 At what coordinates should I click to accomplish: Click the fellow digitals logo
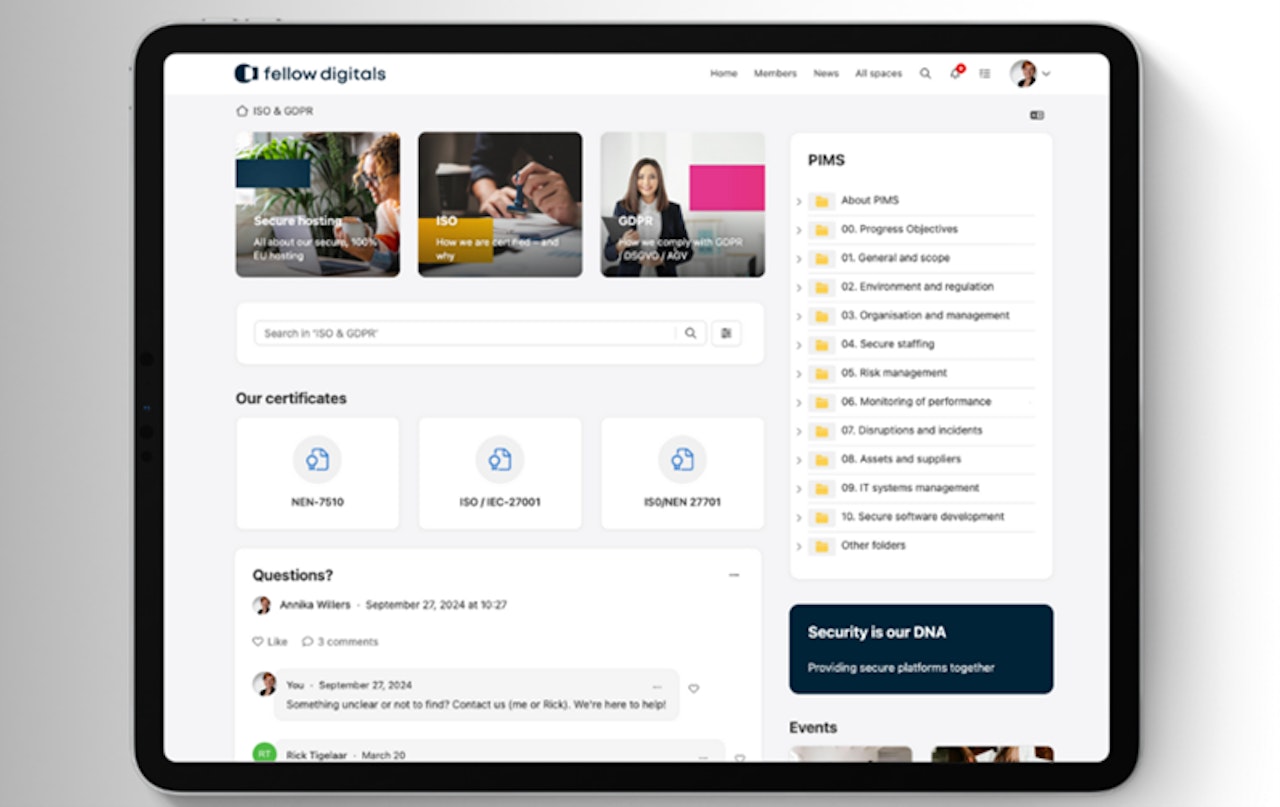tap(310, 73)
